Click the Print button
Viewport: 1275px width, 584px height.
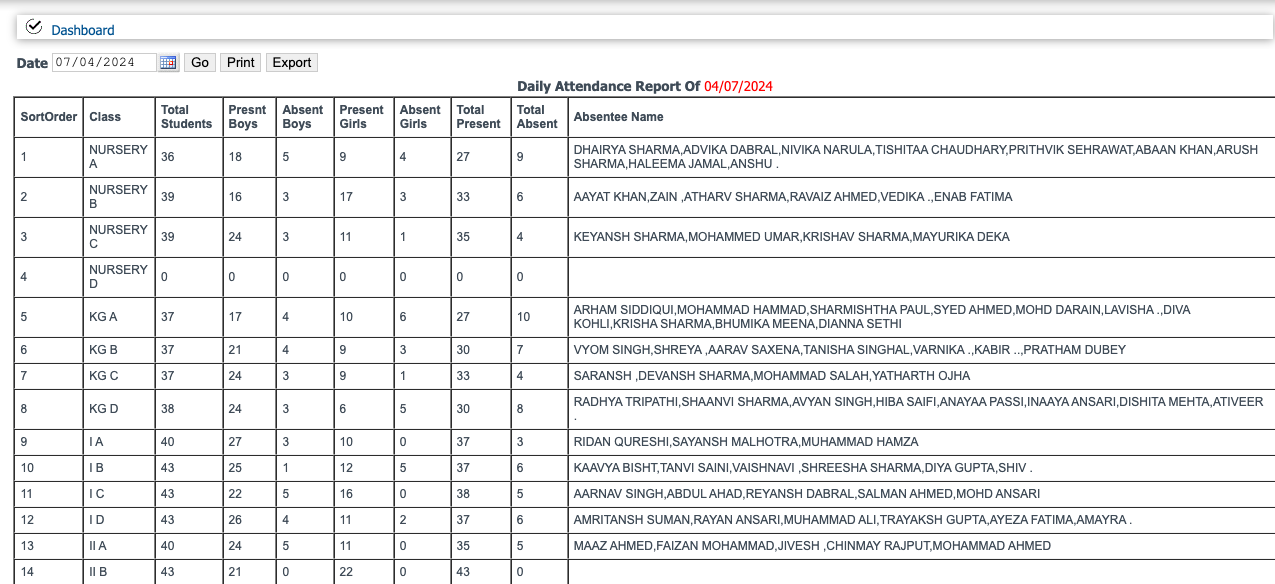tap(241, 62)
